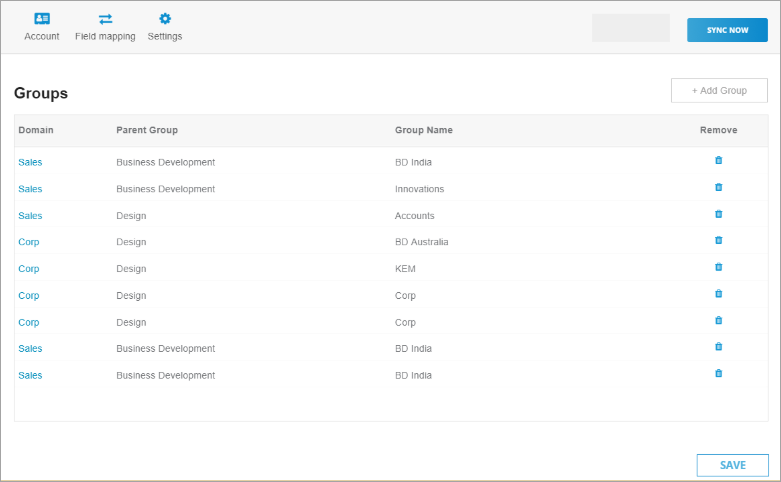Remove the KEM group

718,267
